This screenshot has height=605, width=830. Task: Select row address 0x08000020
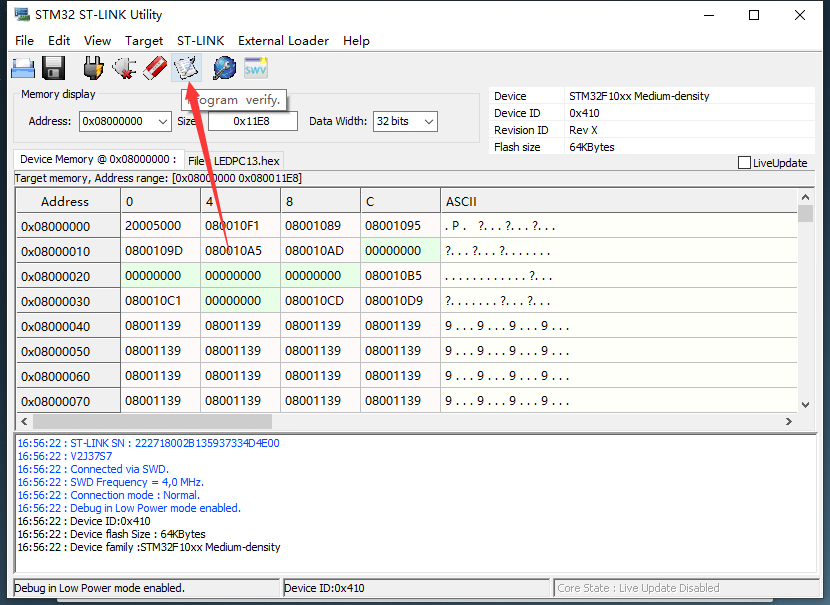point(68,276)
